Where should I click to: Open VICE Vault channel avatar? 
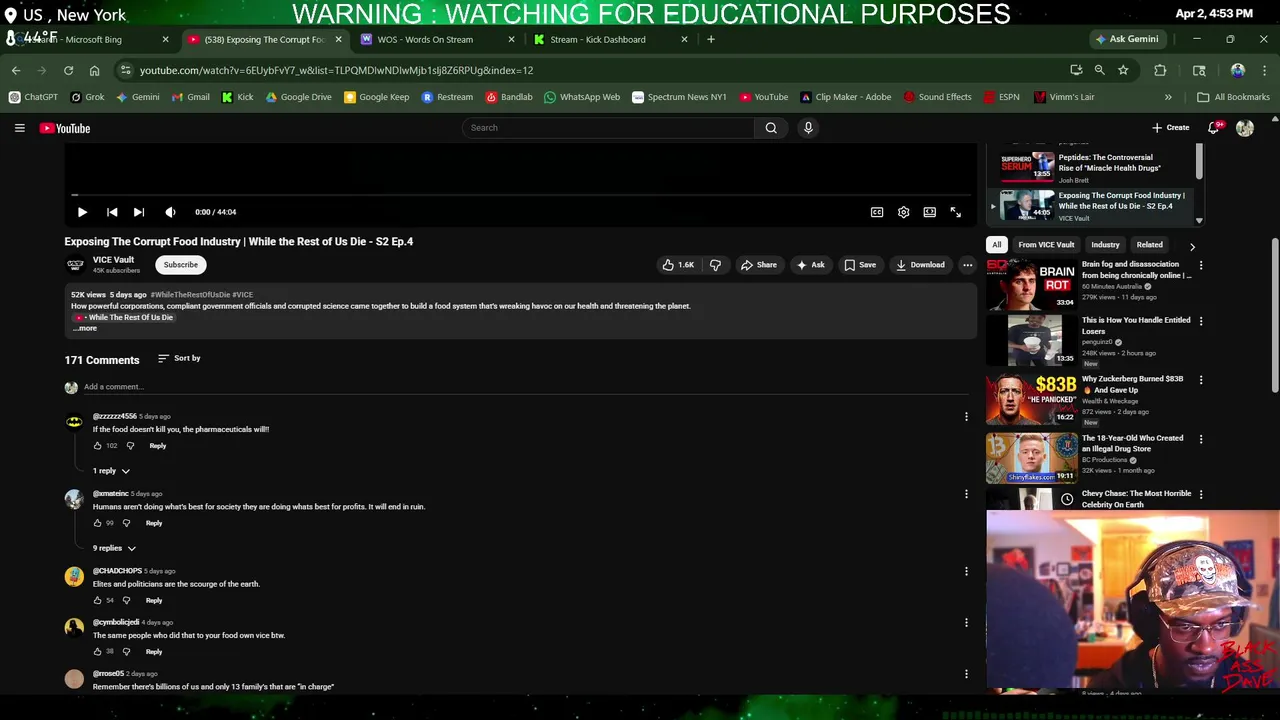[75, 265]
